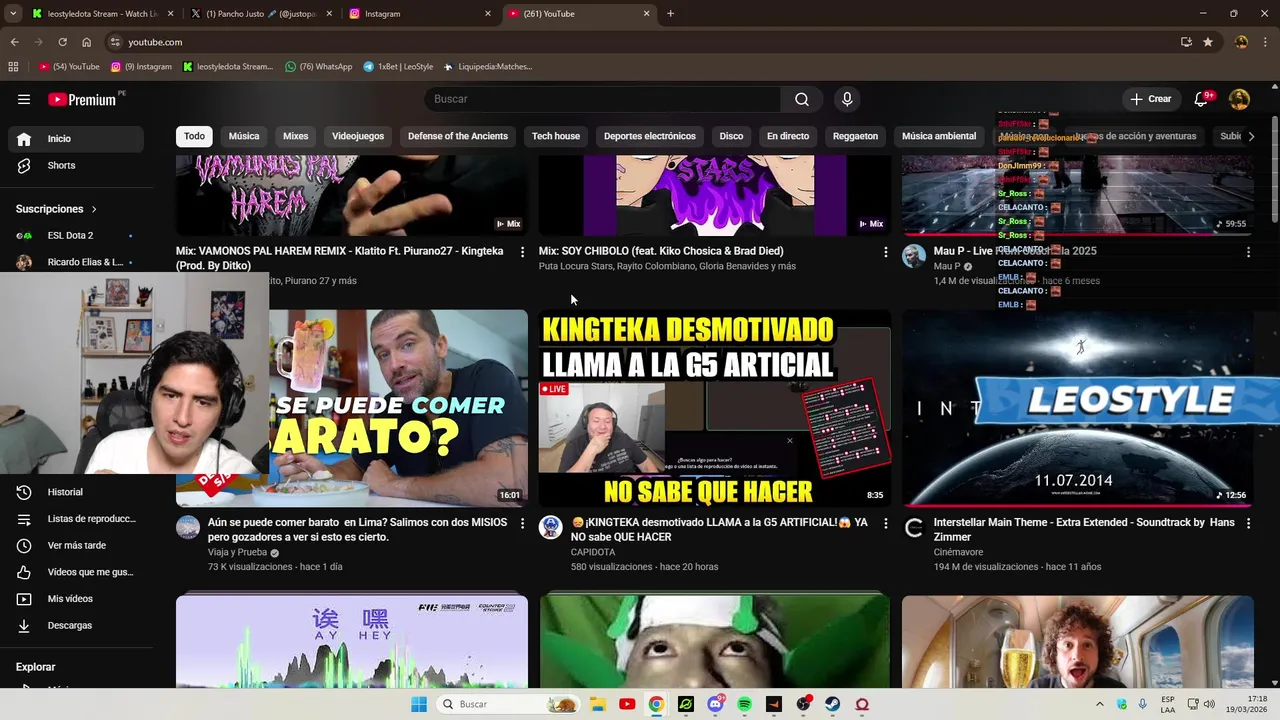Show more filter chips with right arrow
The height and width of the screenshot is (720, 1280).
pos(1250,136)
